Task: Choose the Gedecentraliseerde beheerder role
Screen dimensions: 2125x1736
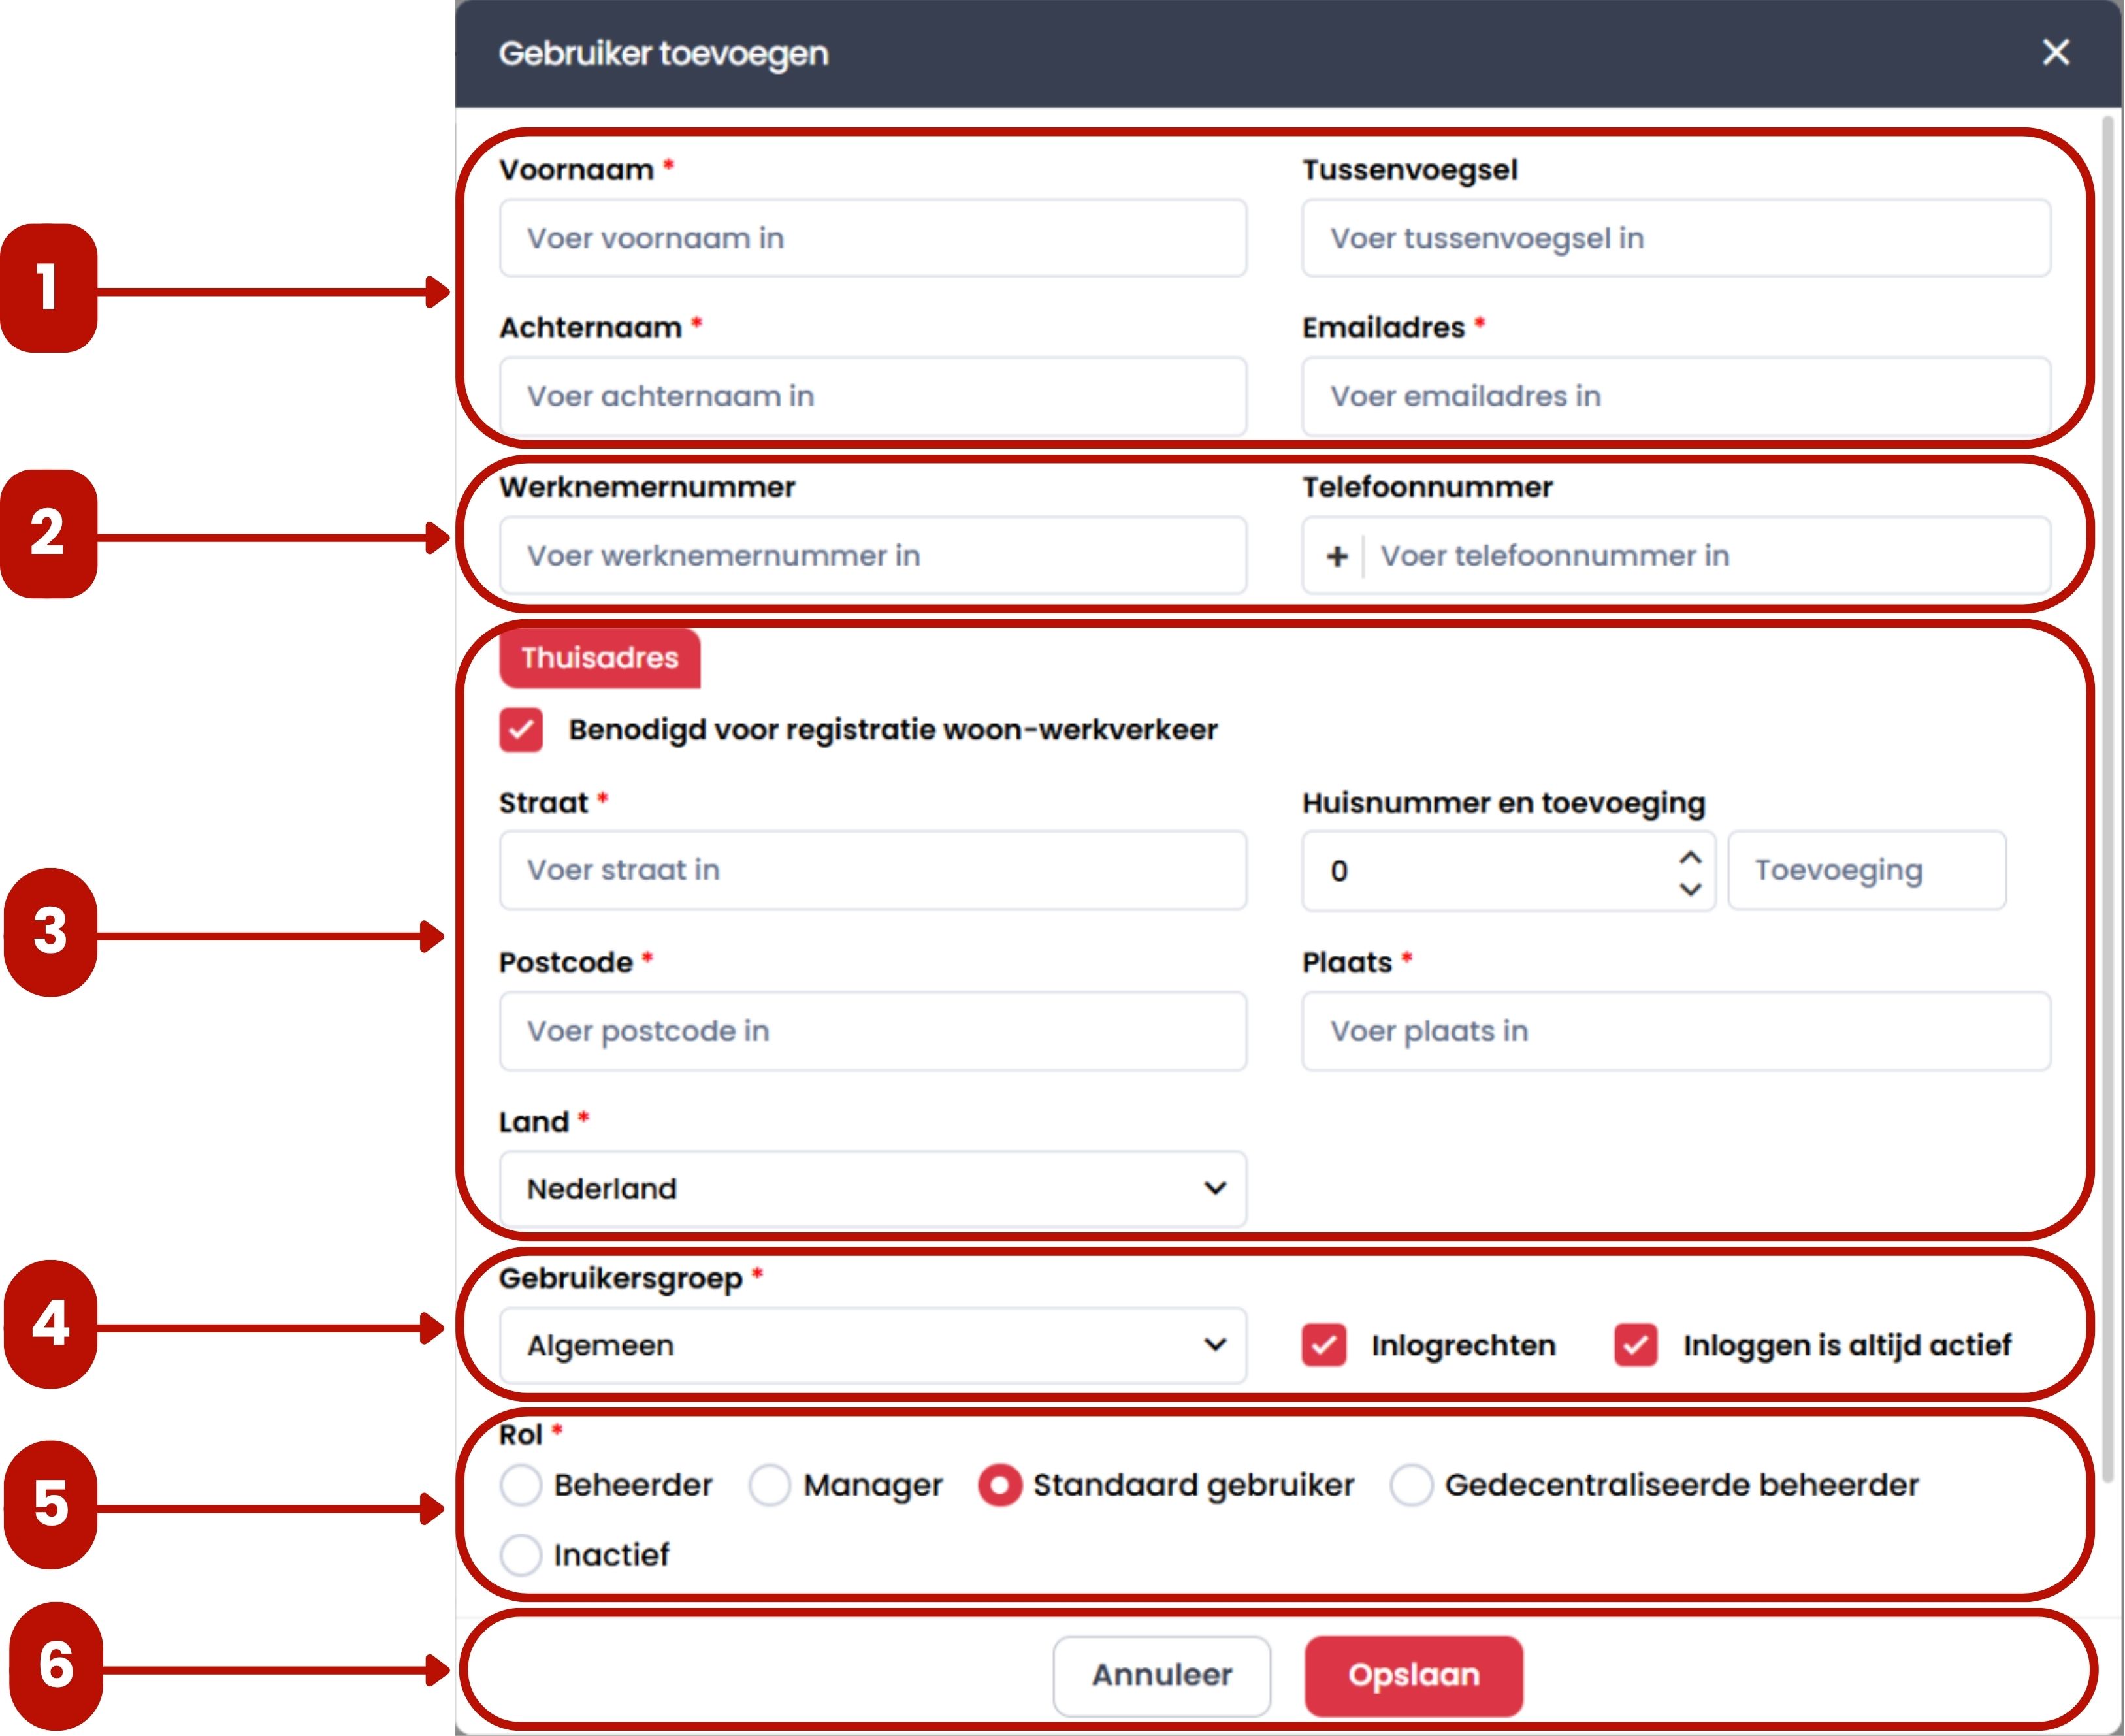Action: 1411,1485
